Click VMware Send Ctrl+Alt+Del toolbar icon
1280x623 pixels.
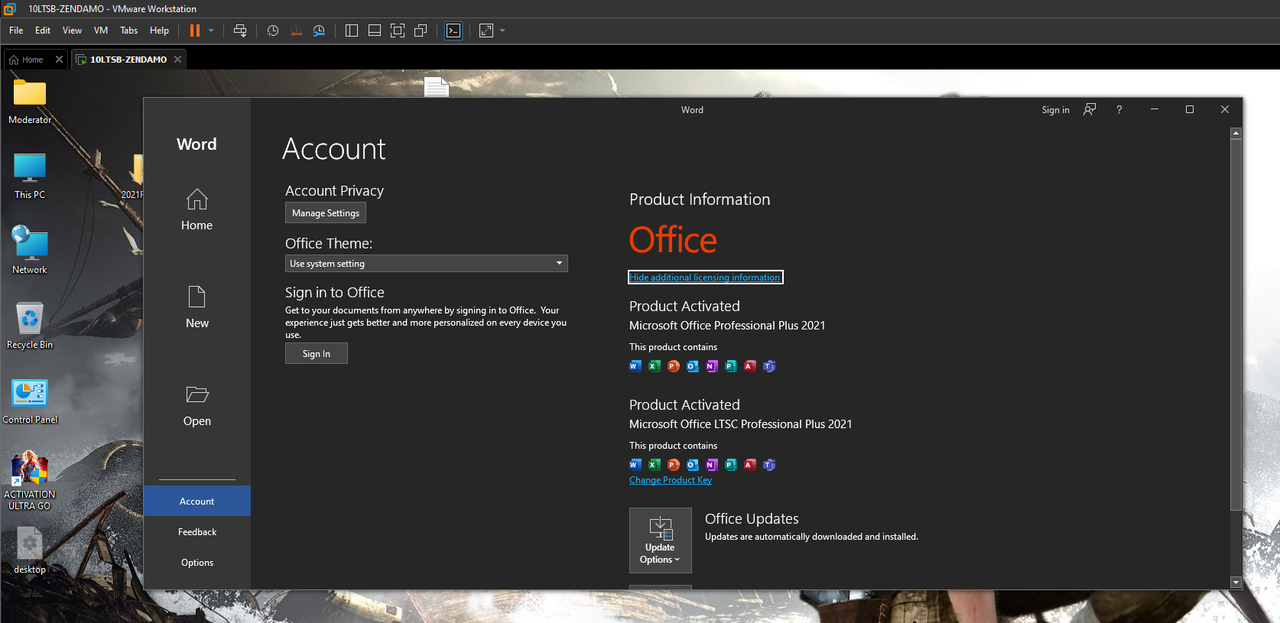pos(240,31)
